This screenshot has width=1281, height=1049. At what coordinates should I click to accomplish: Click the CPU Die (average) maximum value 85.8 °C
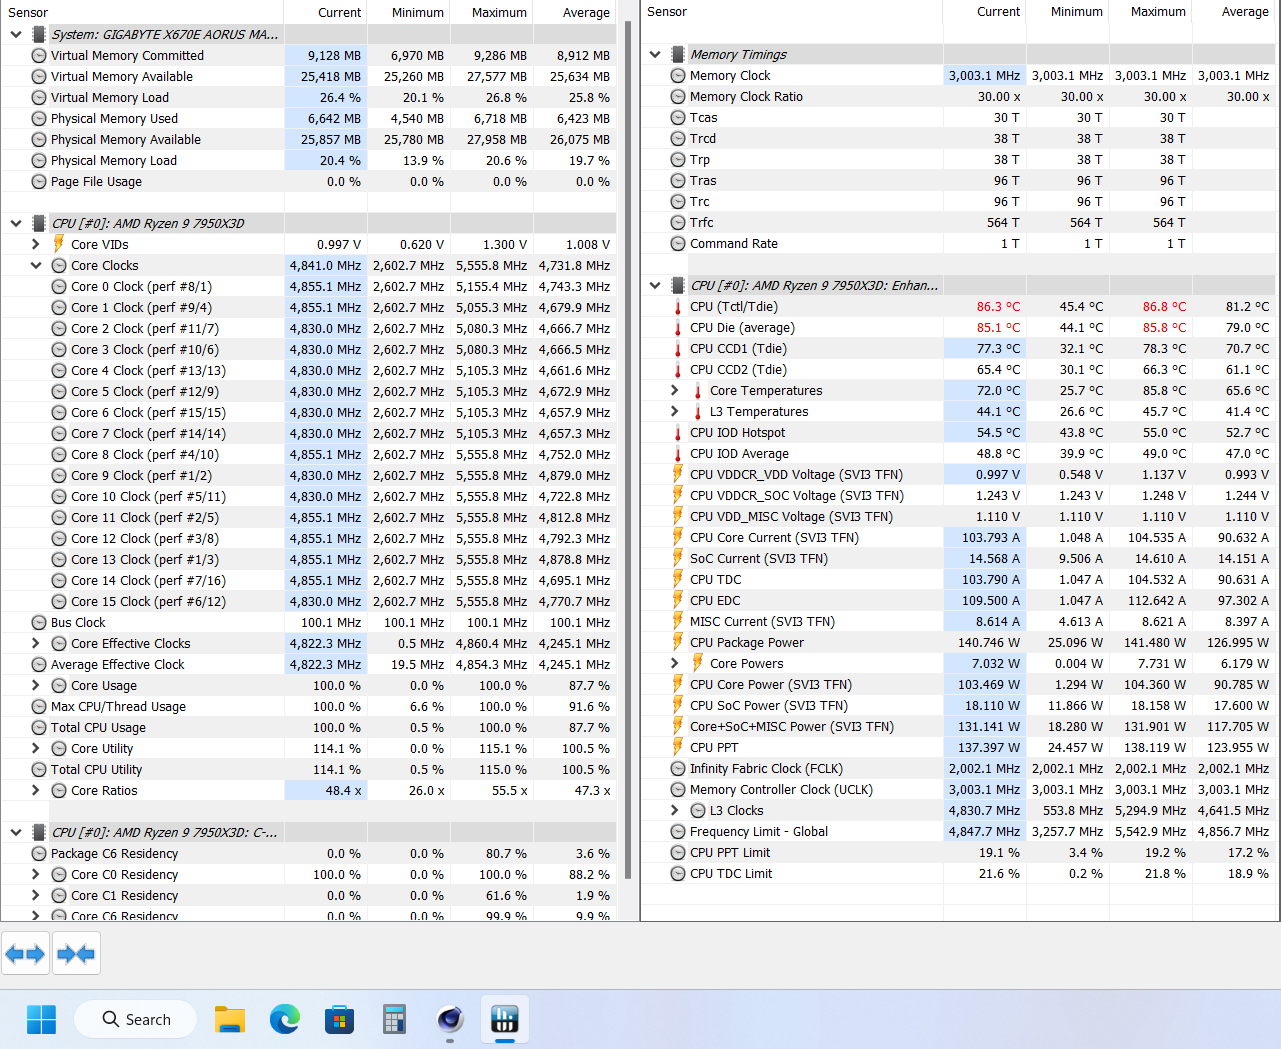click(1164, 328)
